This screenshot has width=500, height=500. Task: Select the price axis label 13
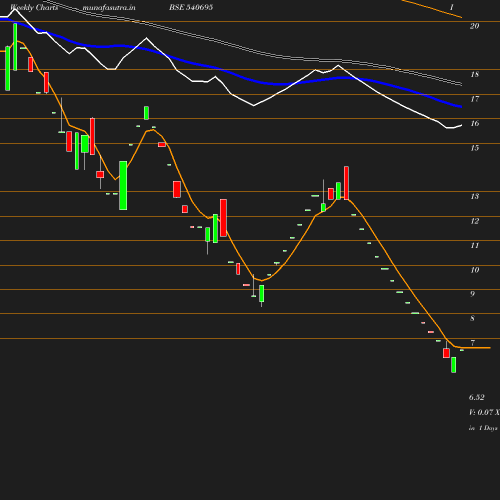point(475,196)
